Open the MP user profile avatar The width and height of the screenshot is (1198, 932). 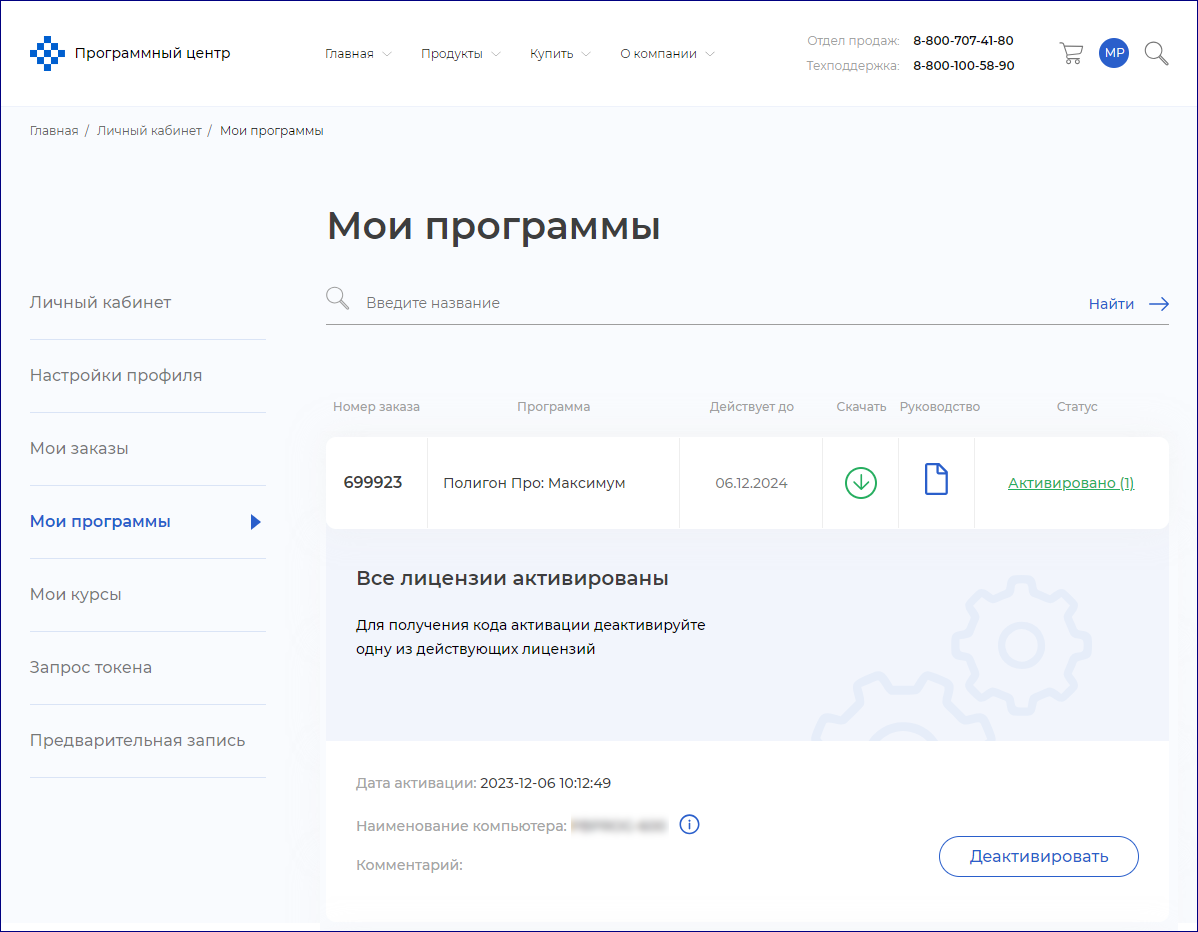coord(1114,54)
